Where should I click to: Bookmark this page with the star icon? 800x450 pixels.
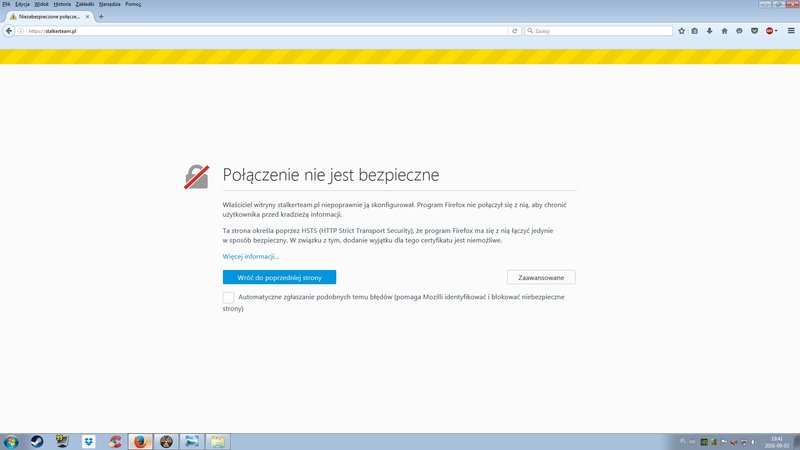(x=681, y=31)
